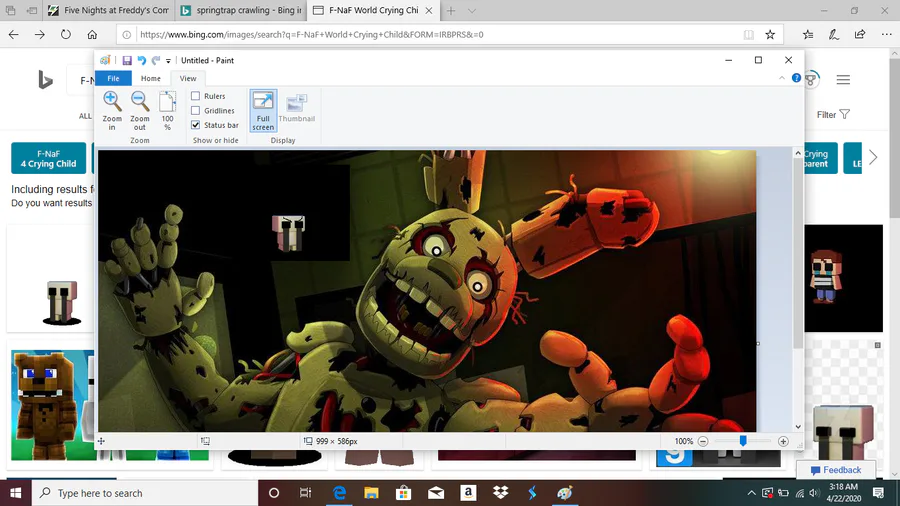Undo the last action in Paint
This screenshot has width=900, height=506.
click(141, 60)
